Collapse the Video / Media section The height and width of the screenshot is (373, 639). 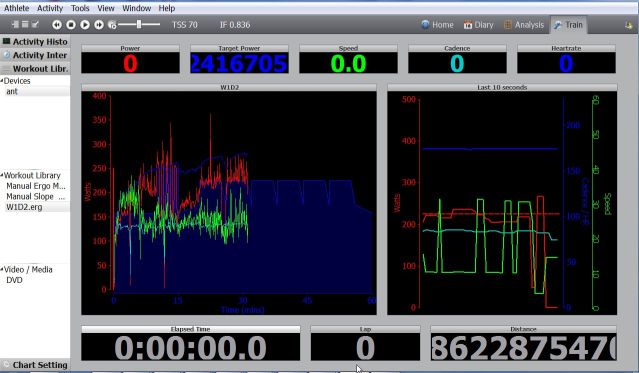pyautogui.click(x=2, y=269)
